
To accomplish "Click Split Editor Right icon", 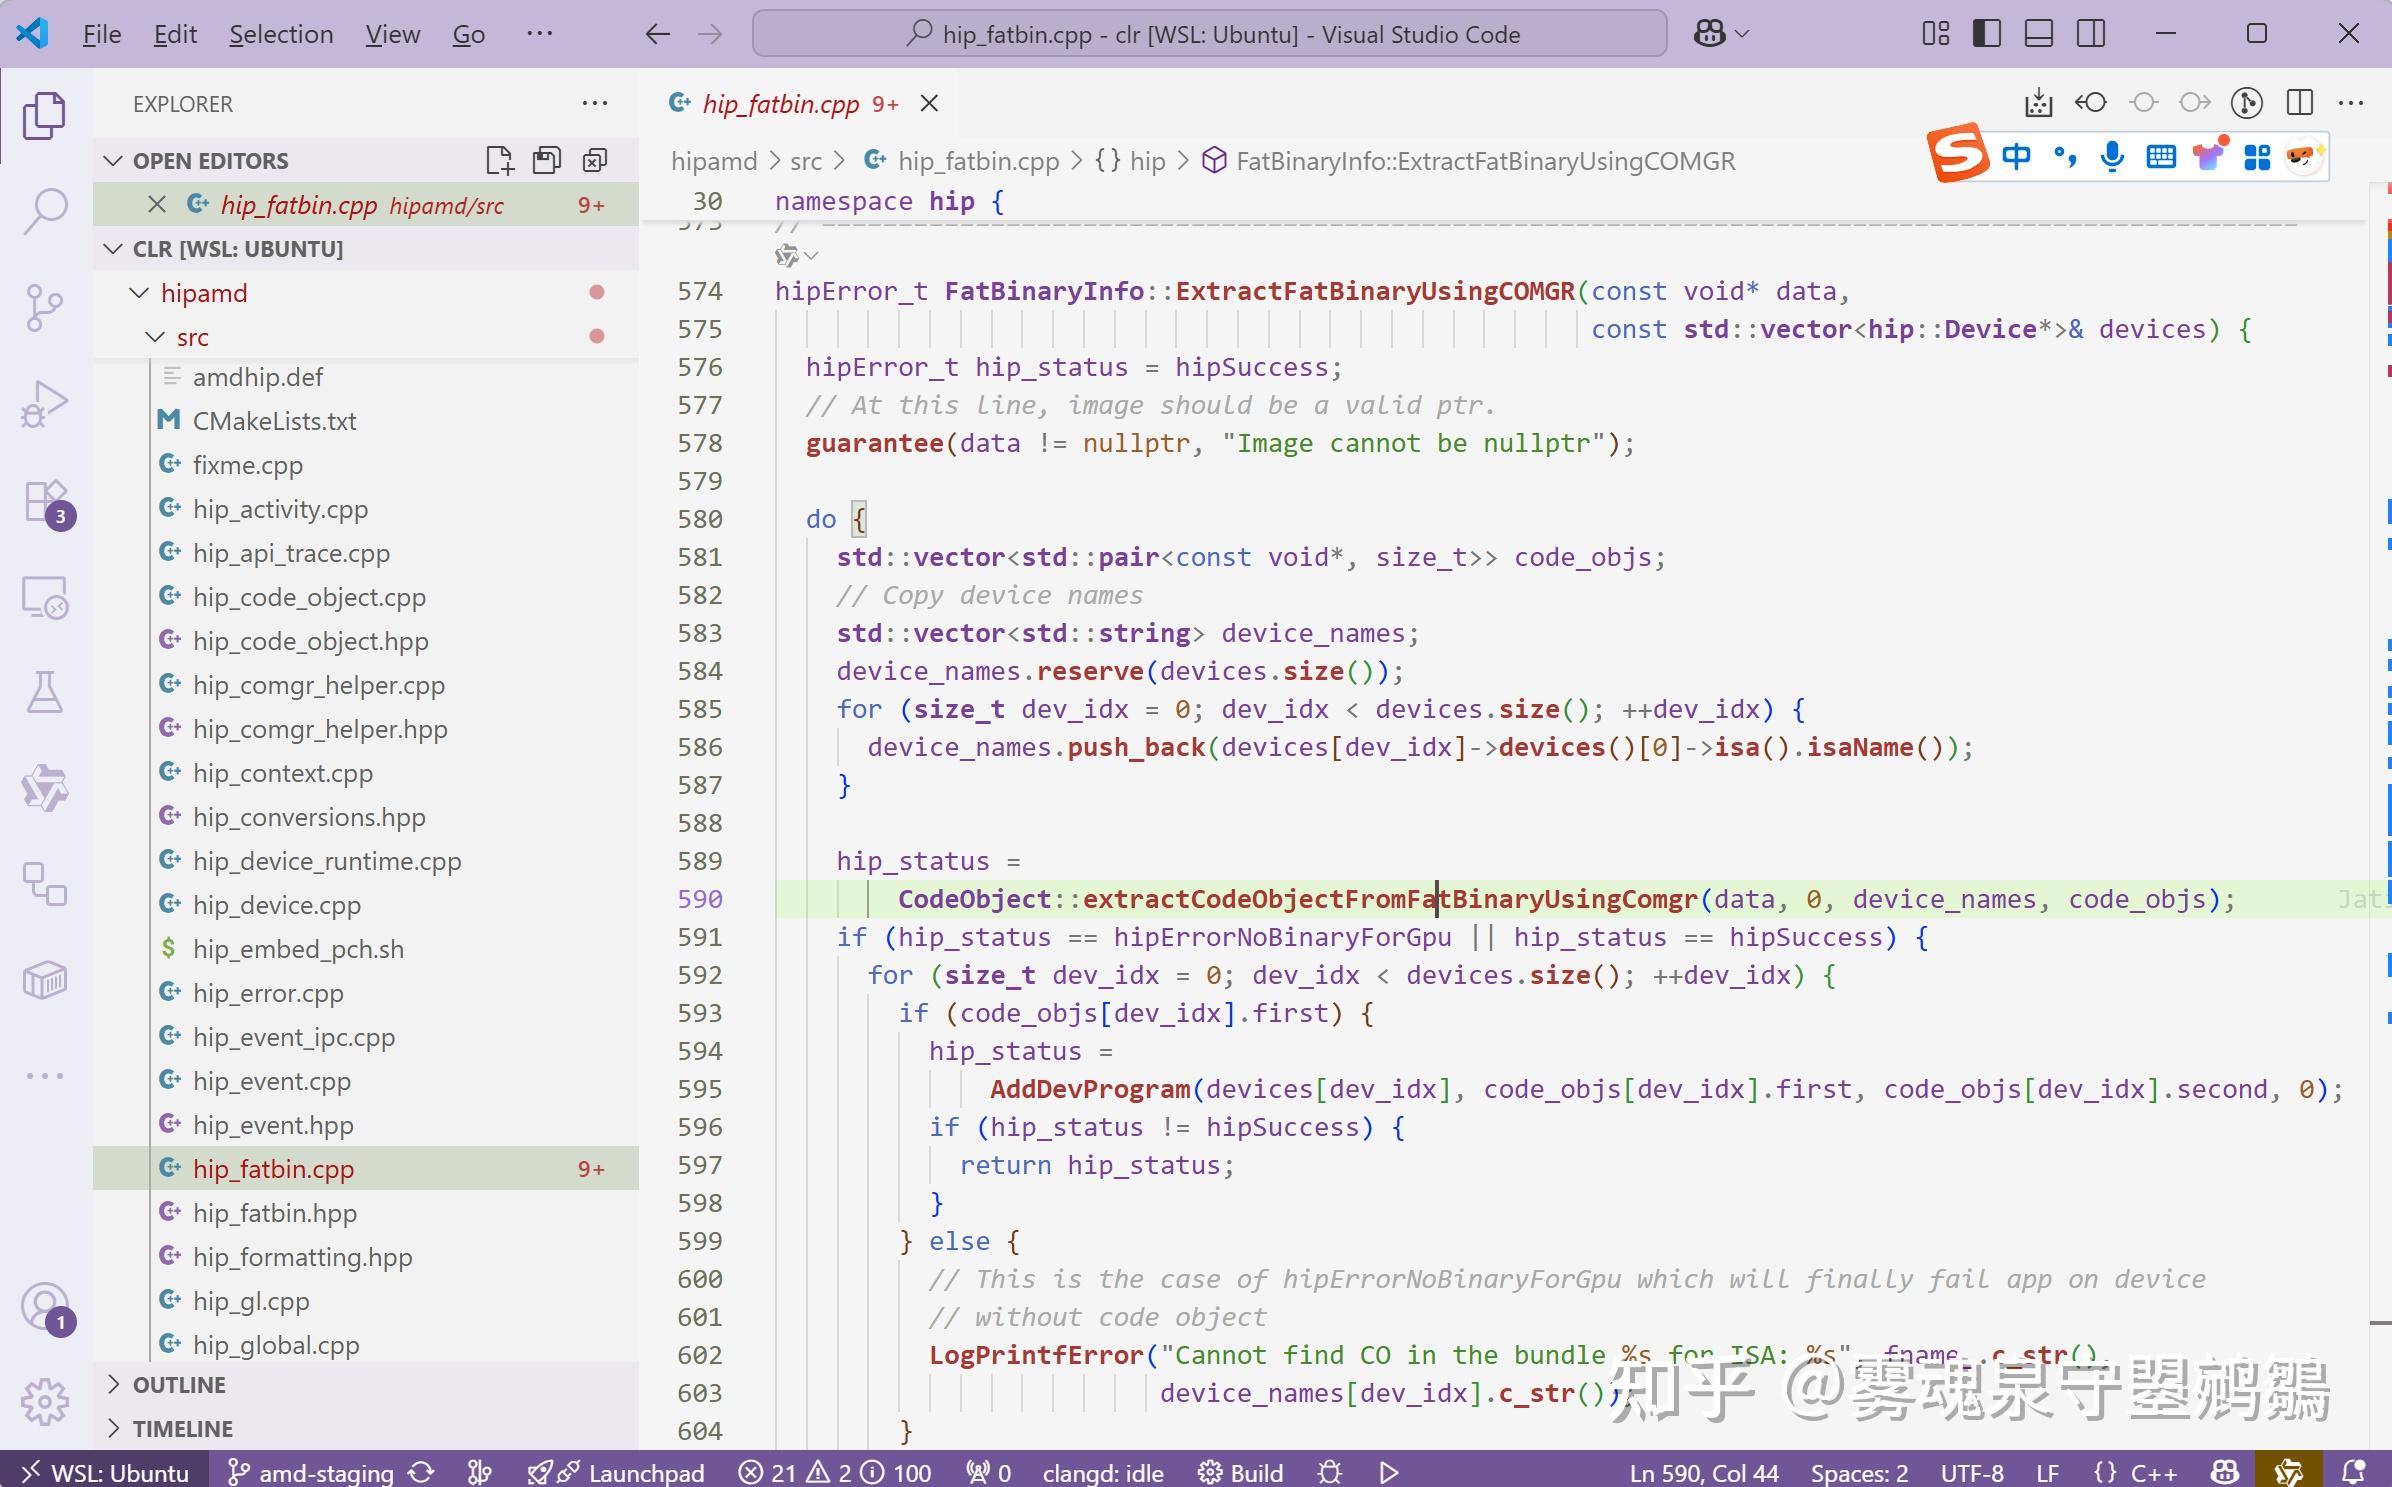I will [x=2299, y=103].
